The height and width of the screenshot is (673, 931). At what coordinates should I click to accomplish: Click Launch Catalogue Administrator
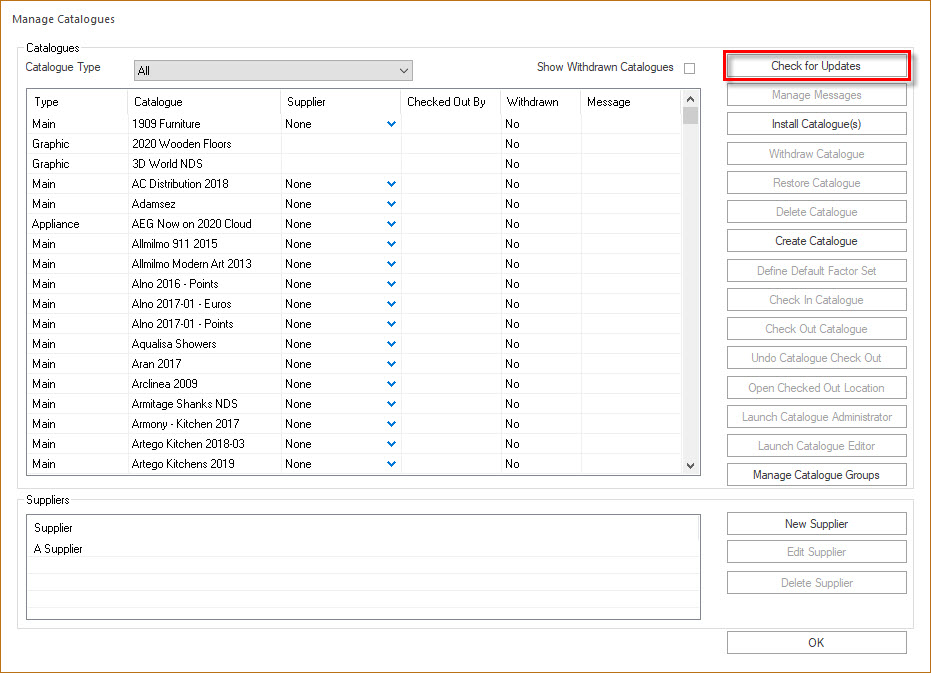816,416
